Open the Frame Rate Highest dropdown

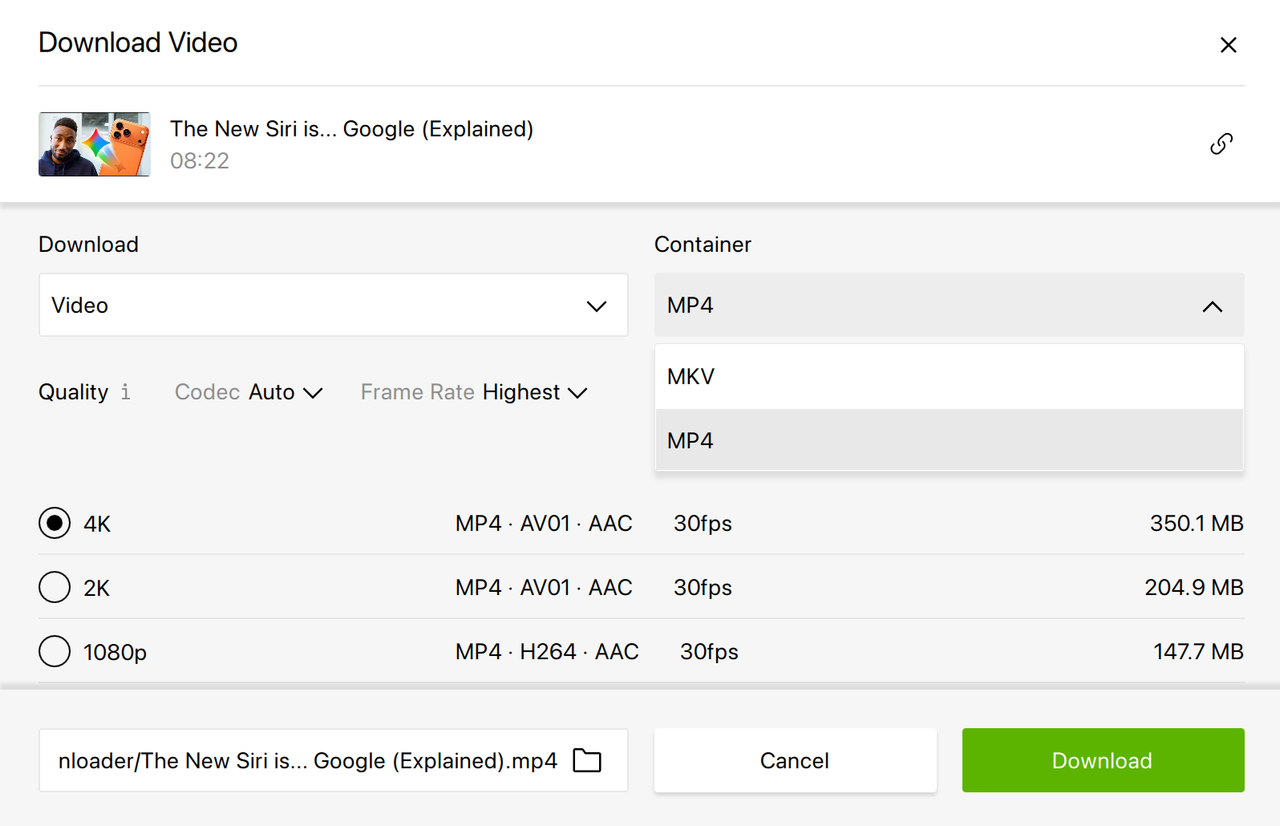point(534,392)
